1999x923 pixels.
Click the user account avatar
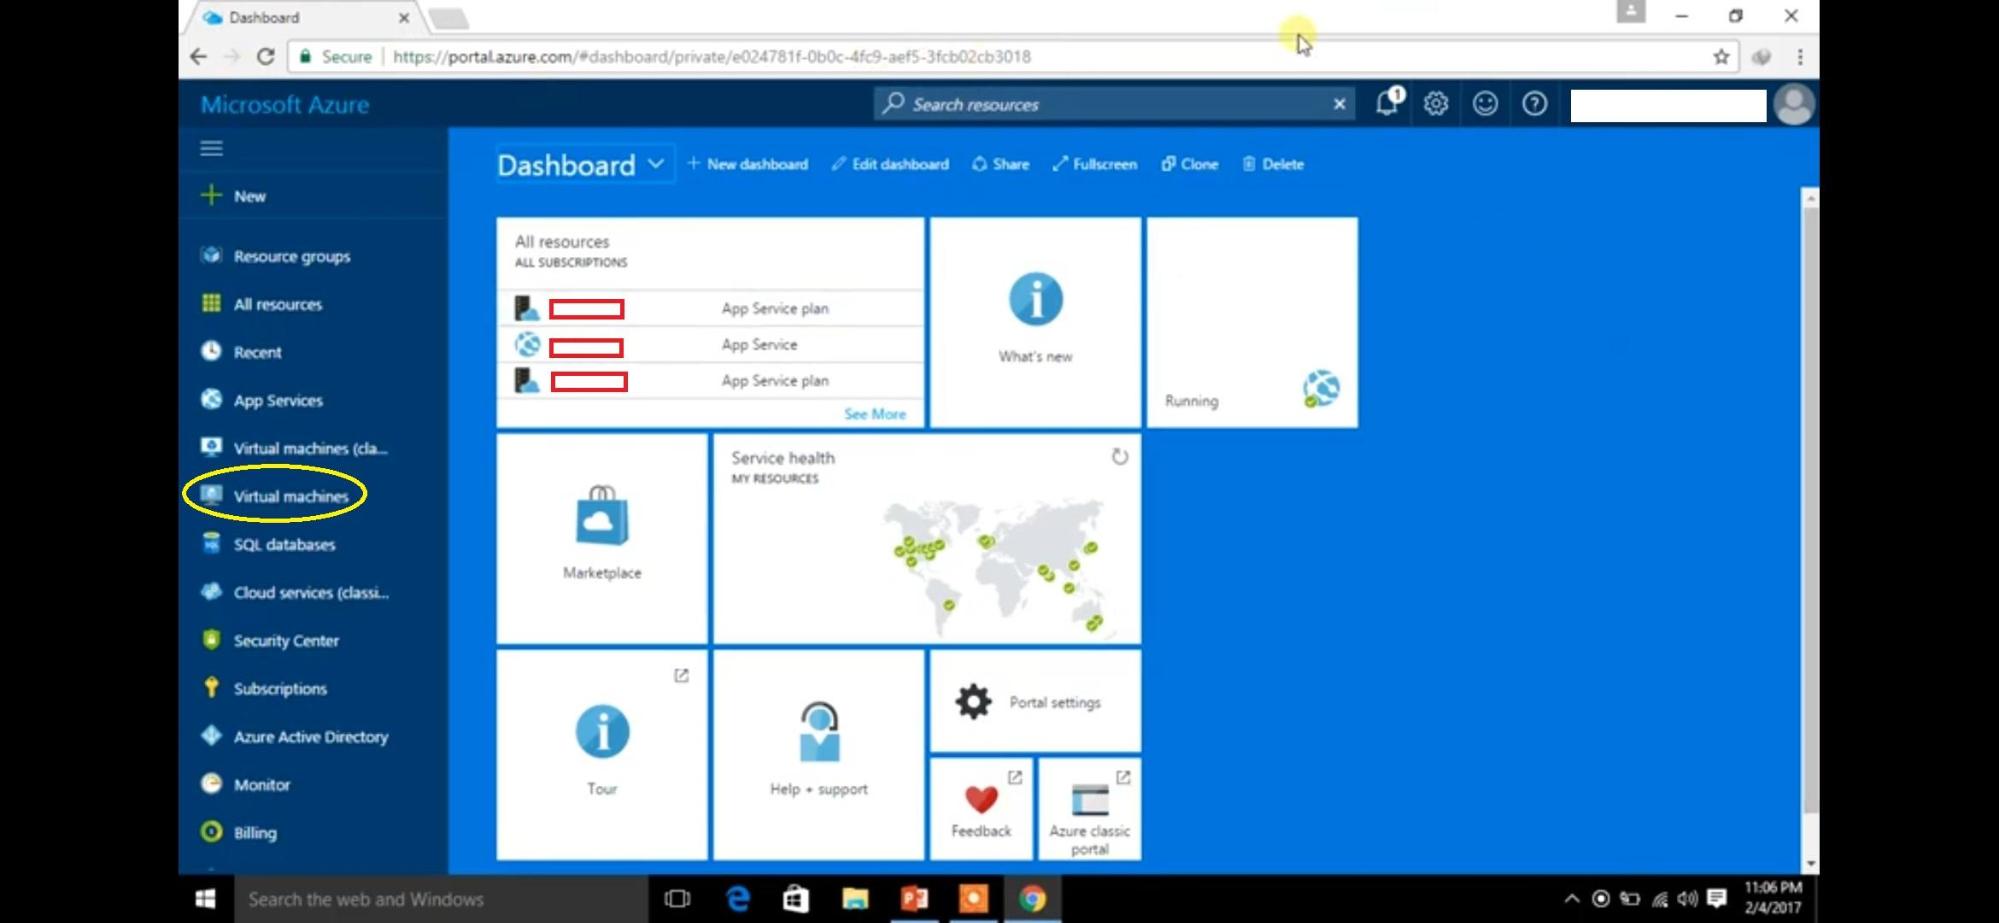(1794, 105)
